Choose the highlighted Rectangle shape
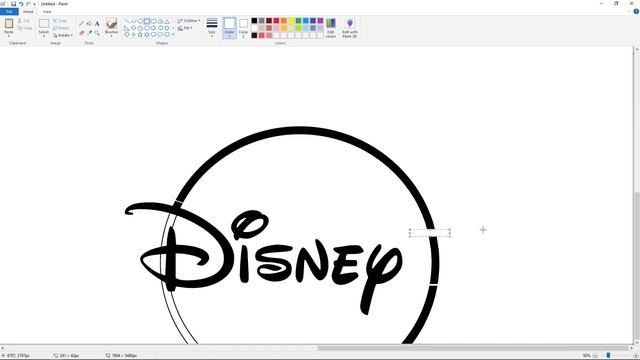This screenshot has height=360, width=640. (147, 21)
